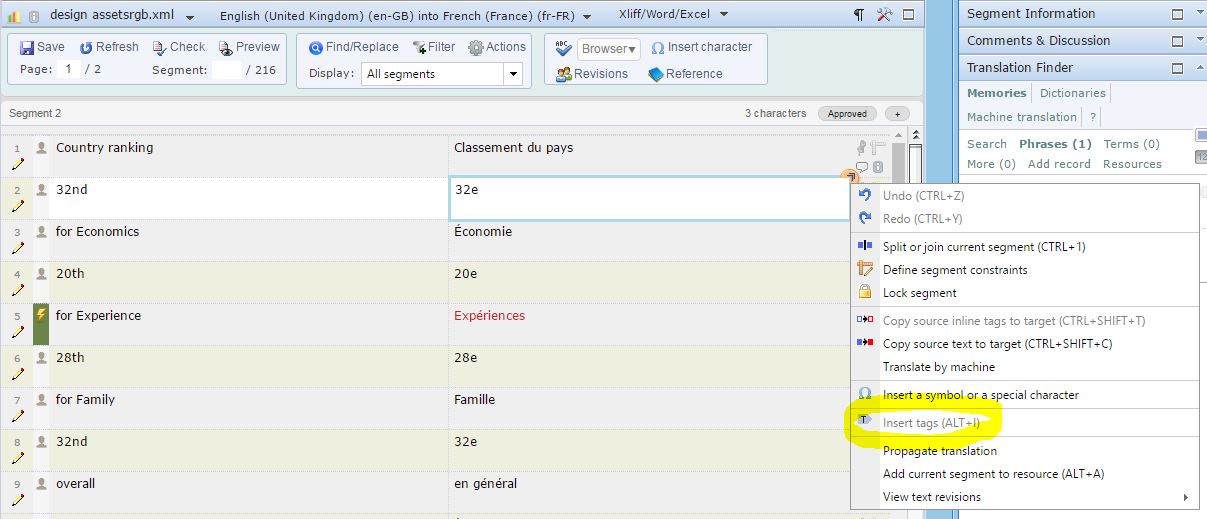
Task: Choose Split or join current segment
Action: 1025,247
